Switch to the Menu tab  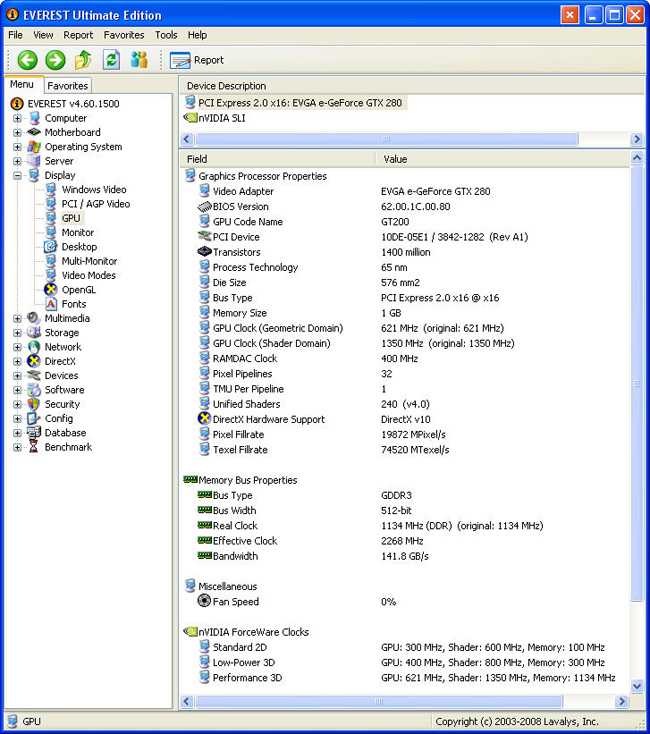click(22, 84)
